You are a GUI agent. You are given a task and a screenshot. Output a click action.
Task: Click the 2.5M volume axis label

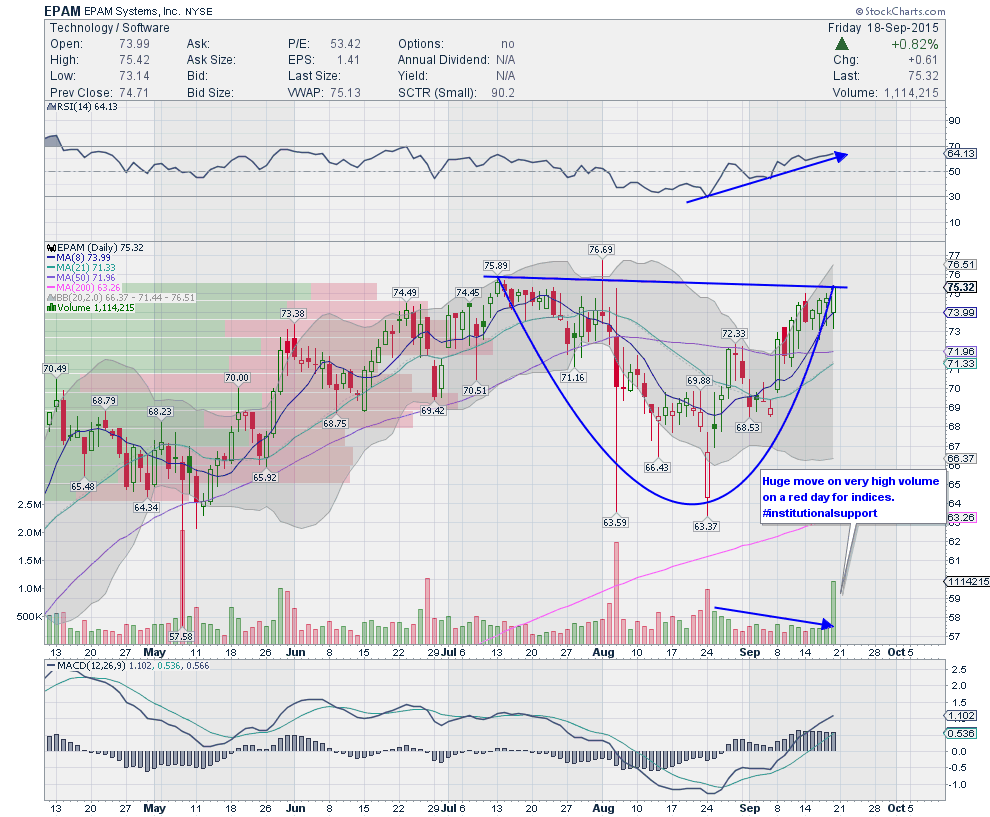click(x=30, y=504)
